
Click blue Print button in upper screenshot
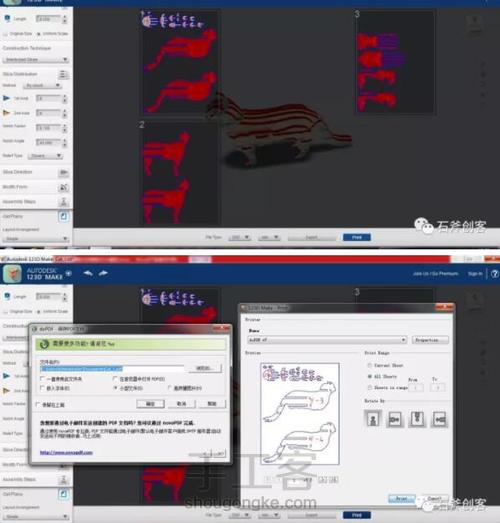(x=357, y=237)
